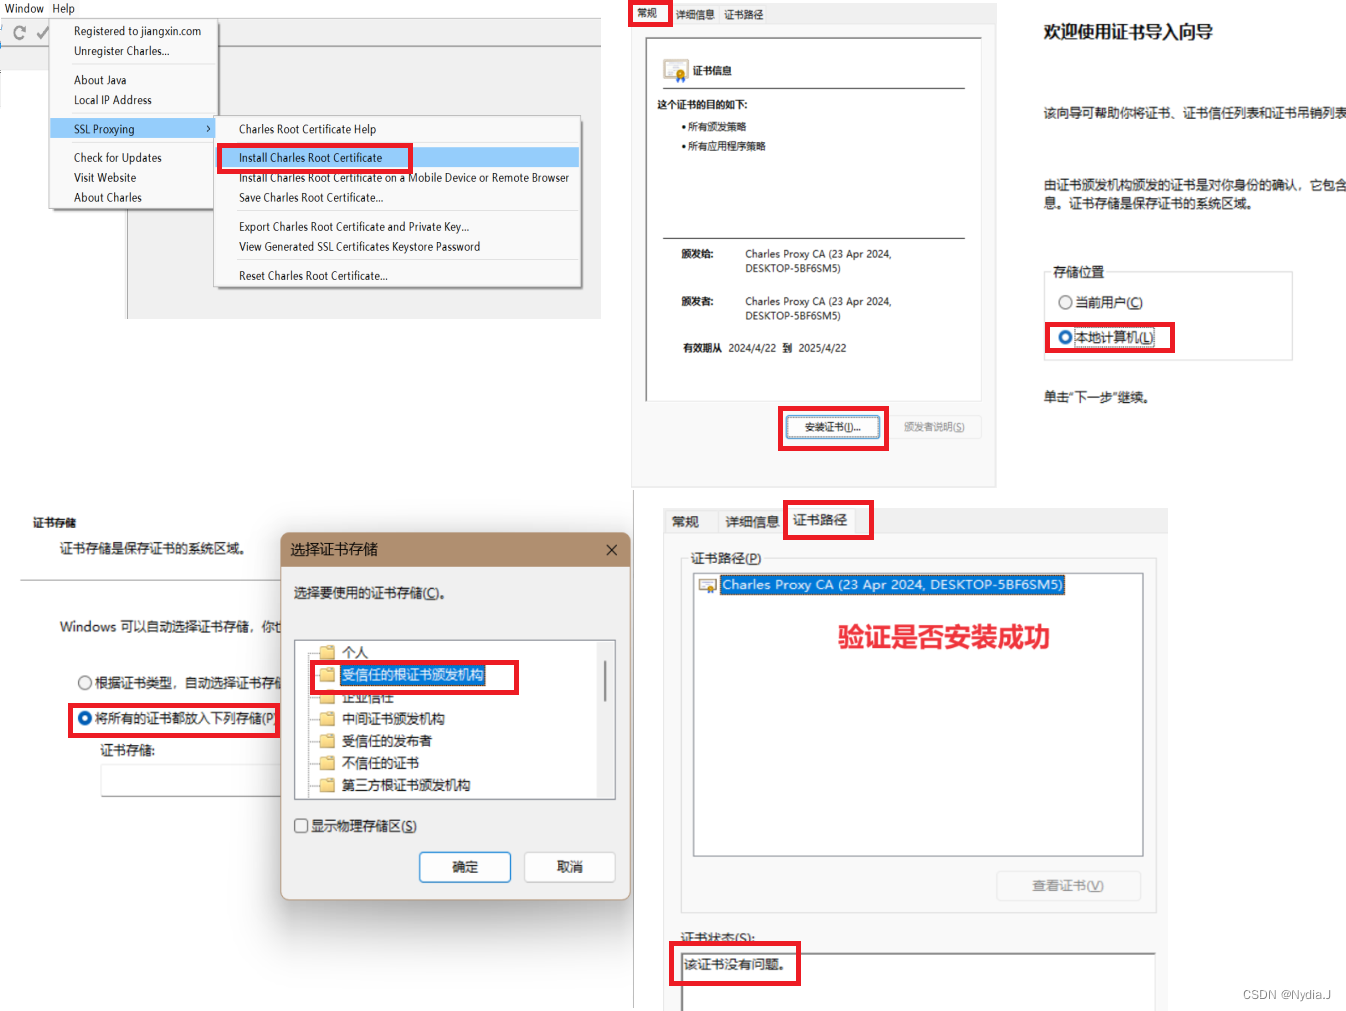Choose Install Charles Root Certificate
Viewport: 1346px width, 1011px height.
(310, 158)
